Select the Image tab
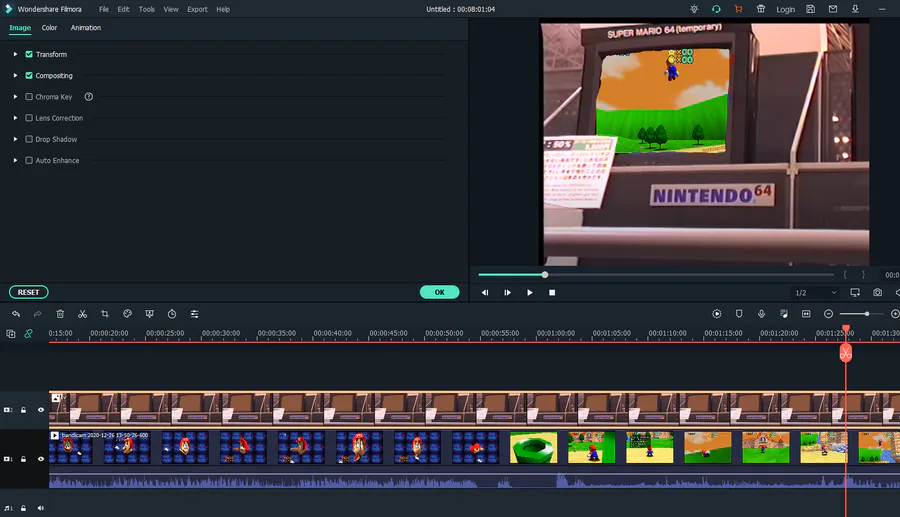900x517 pixels. [20, 28]
